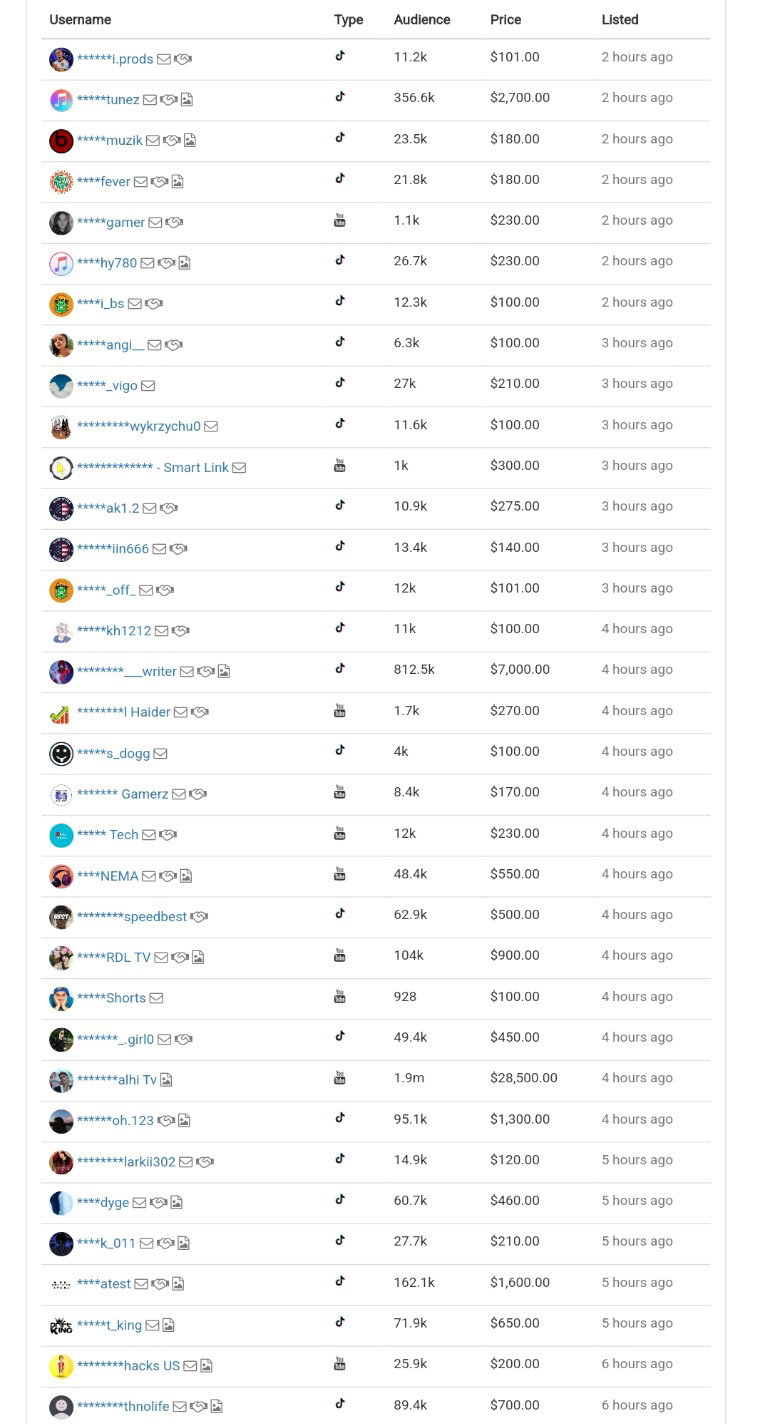The height and width of the screenshot is (1424, 770).
Task: Click the image icon beside alhi Tv
Action: [x=166, y=1080]
